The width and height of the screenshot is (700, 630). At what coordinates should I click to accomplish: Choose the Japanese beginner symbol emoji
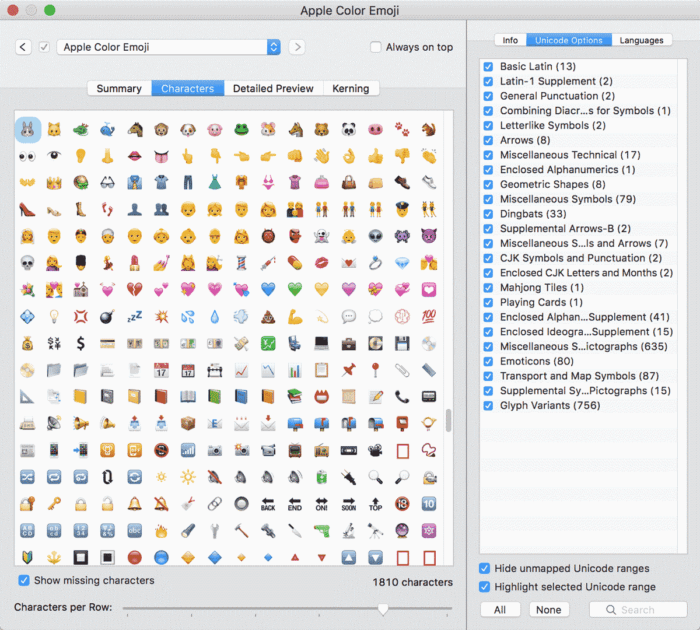[28, 557]
